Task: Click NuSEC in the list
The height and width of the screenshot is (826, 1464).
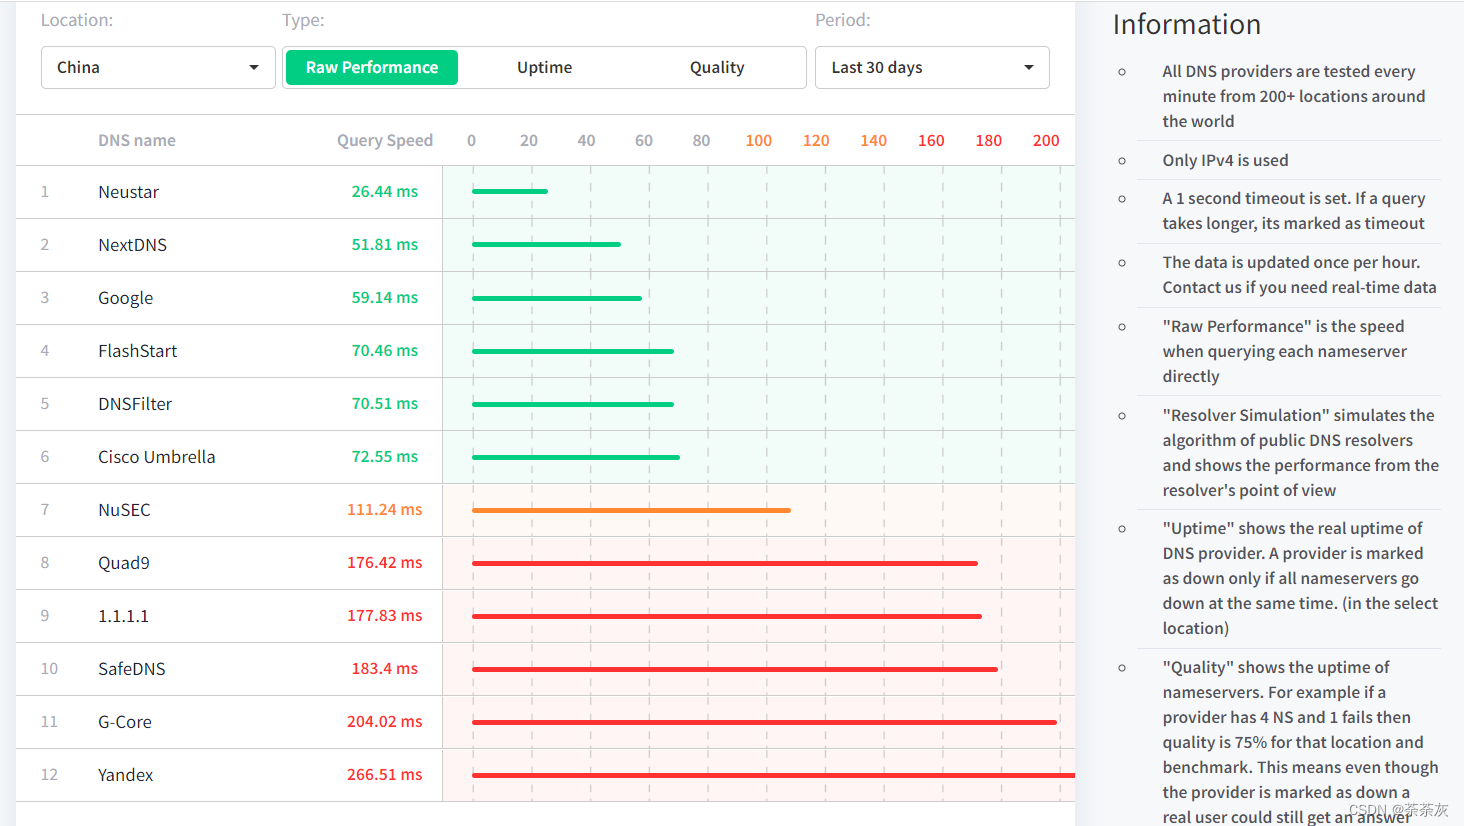Action: (x=124, y=510)
